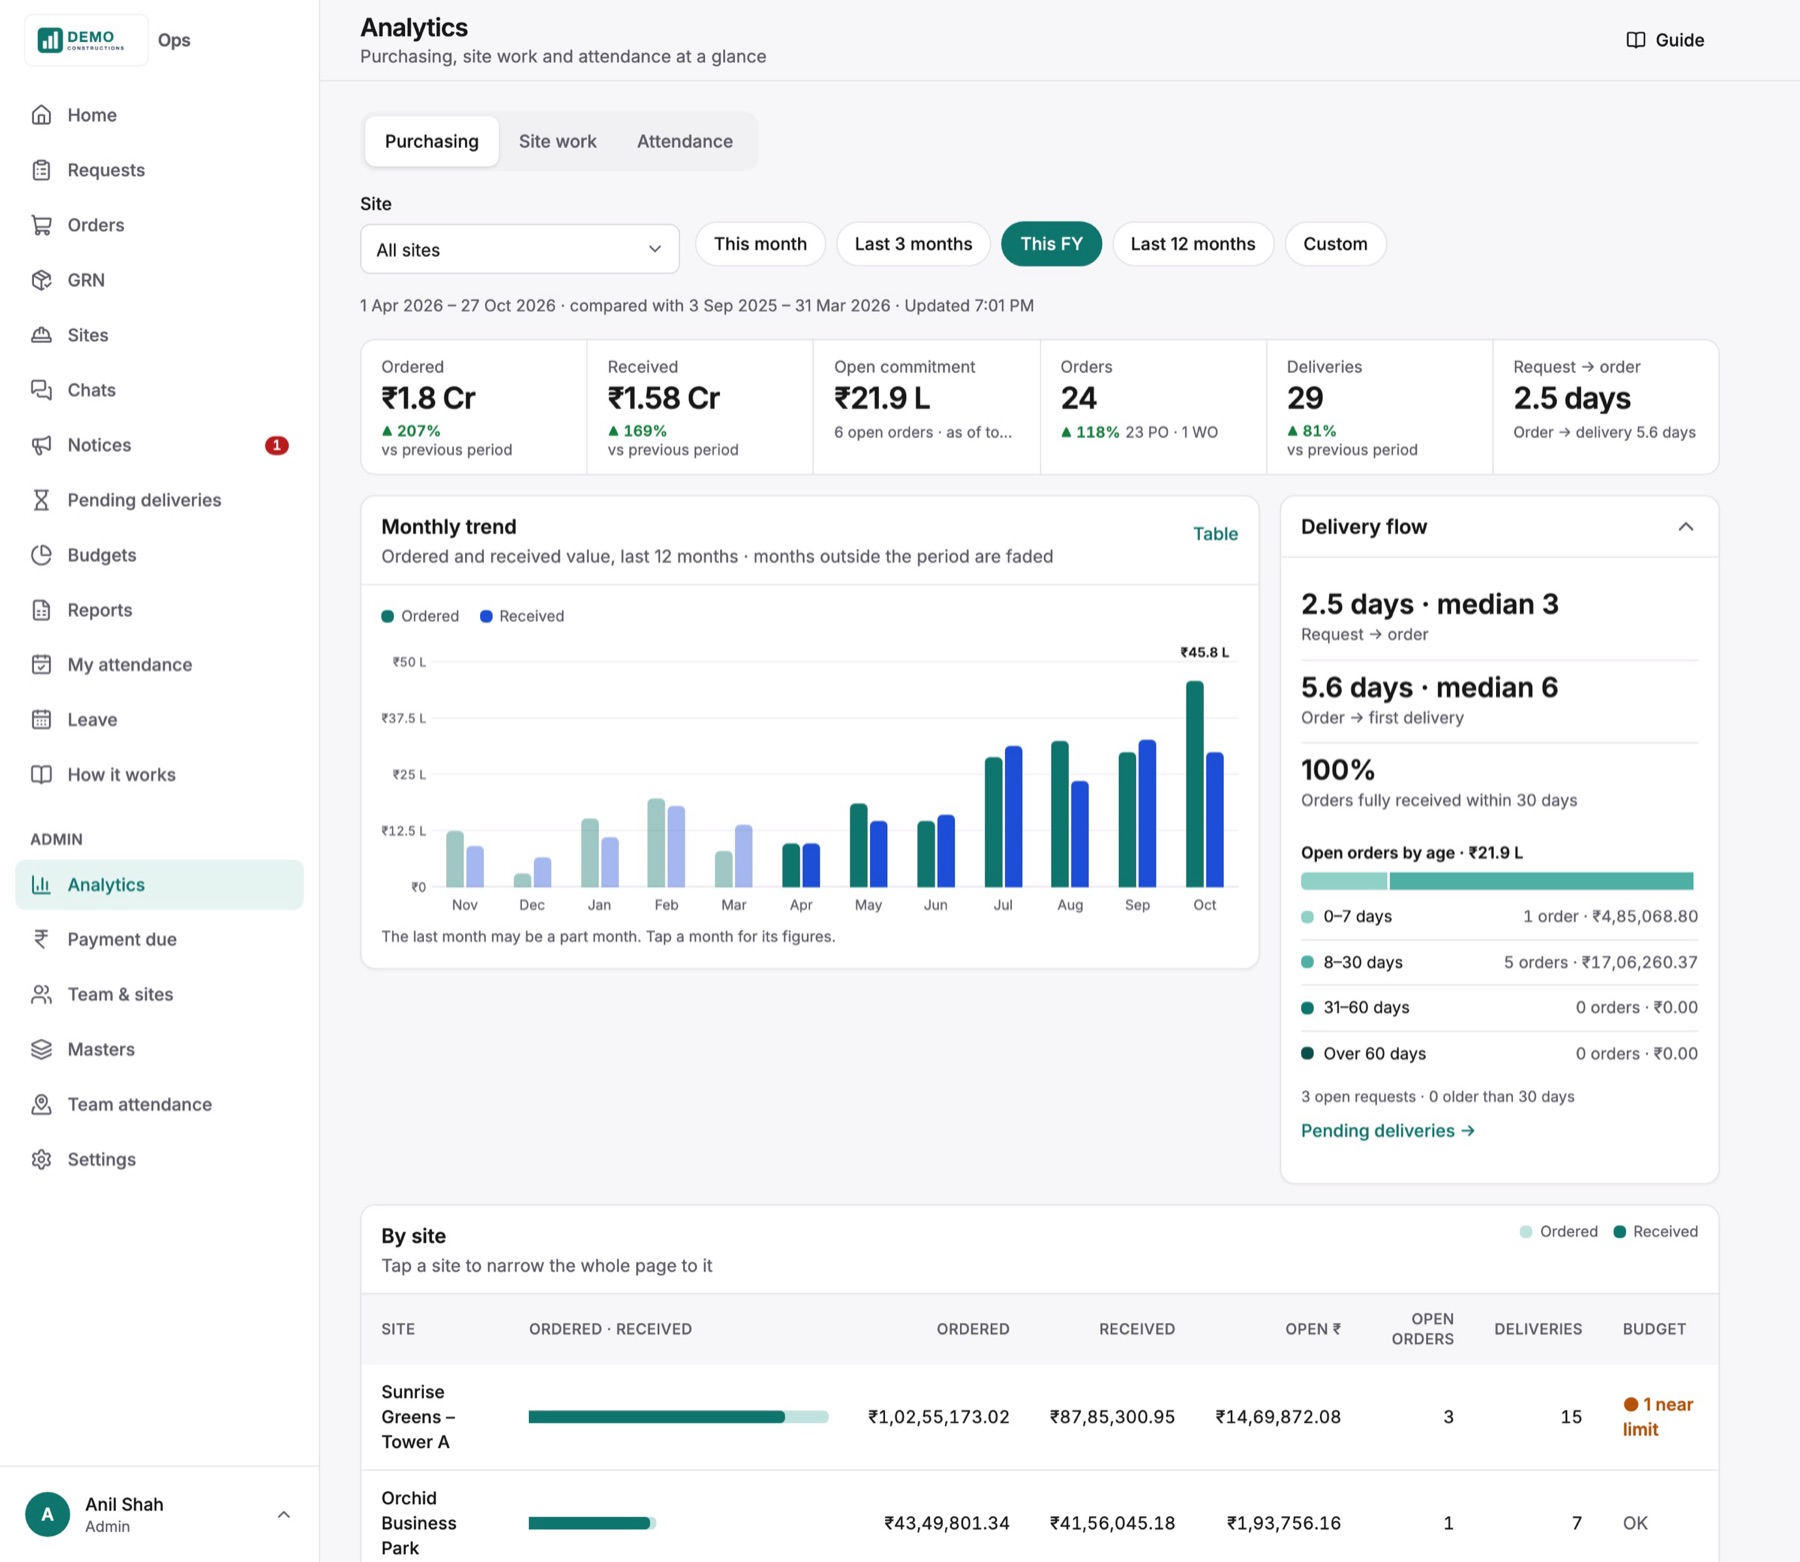Click the Sites hard-hat icon
This screenshot has width=1800, height=1562.
tap(41, 335)
